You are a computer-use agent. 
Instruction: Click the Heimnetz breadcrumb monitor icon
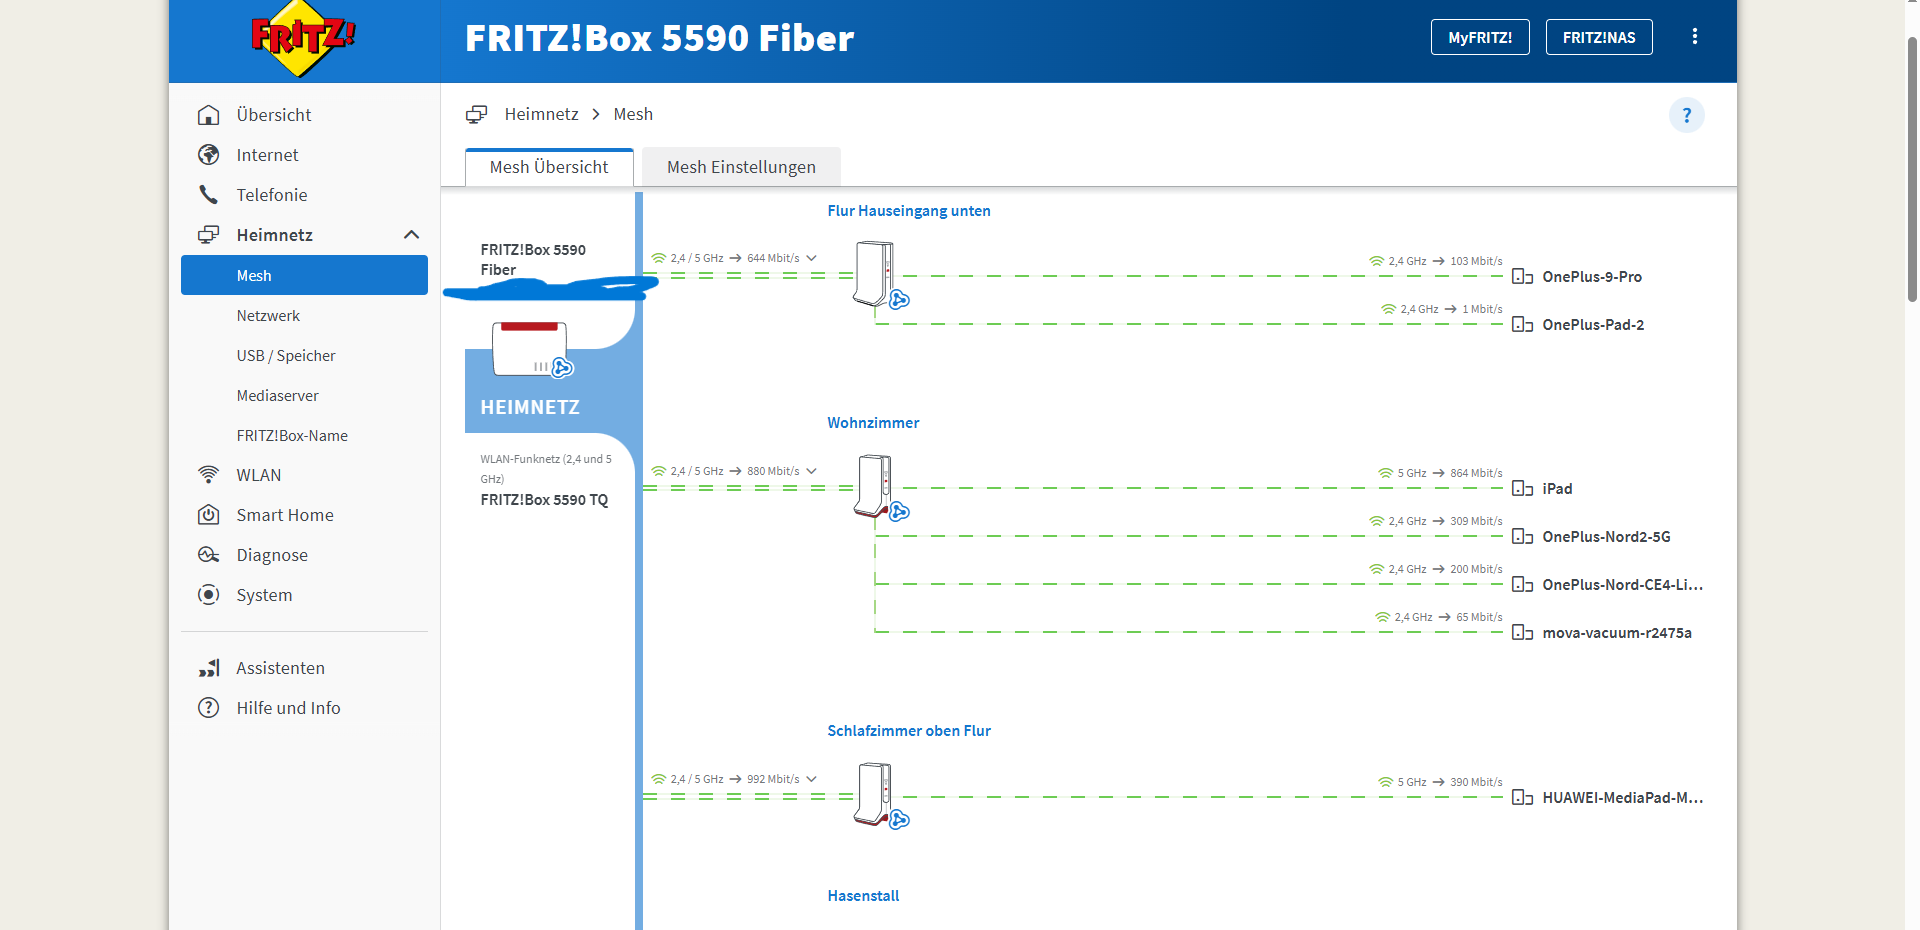(x=476, y=114)
